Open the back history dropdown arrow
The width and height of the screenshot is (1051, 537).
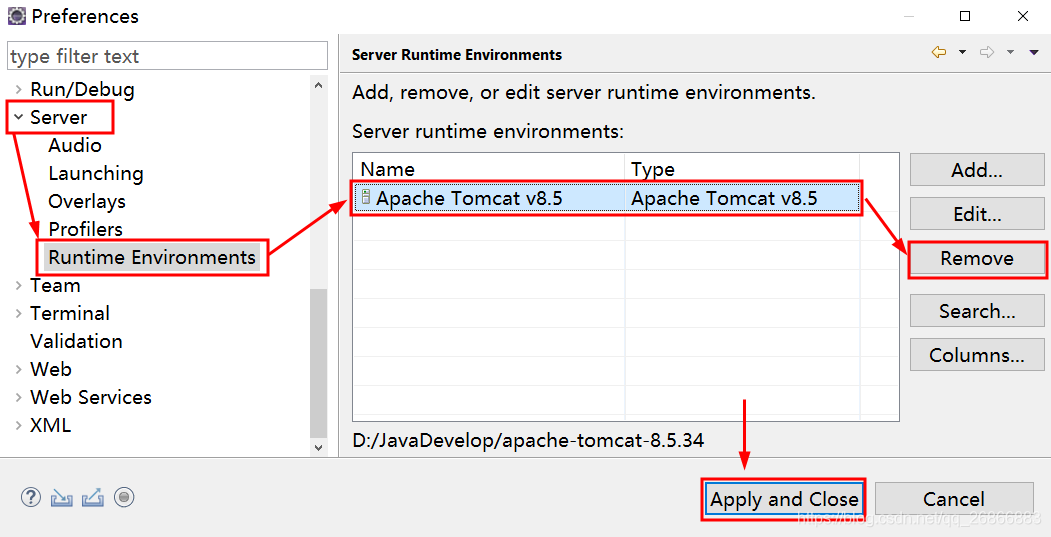pyautogui.click(x=963, y=52)
